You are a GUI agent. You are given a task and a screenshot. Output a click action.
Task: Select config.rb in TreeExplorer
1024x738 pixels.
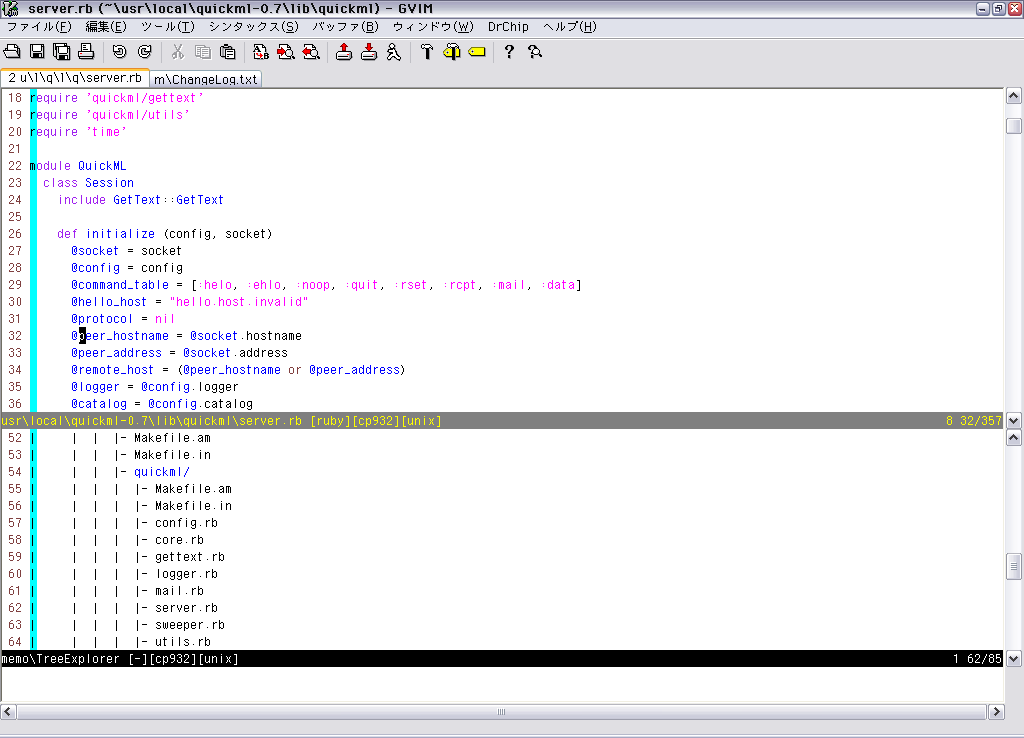(186, 523)
